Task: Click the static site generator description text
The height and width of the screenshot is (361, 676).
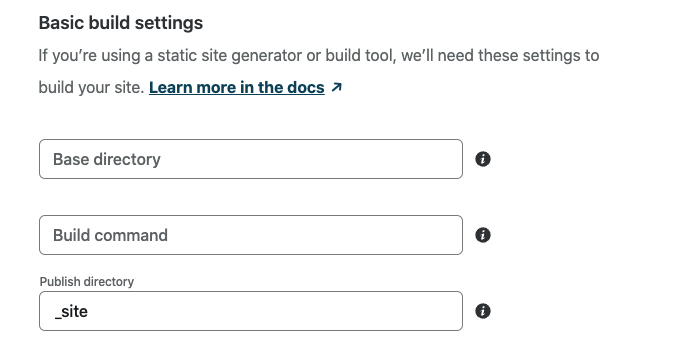Action: point(319,56)
